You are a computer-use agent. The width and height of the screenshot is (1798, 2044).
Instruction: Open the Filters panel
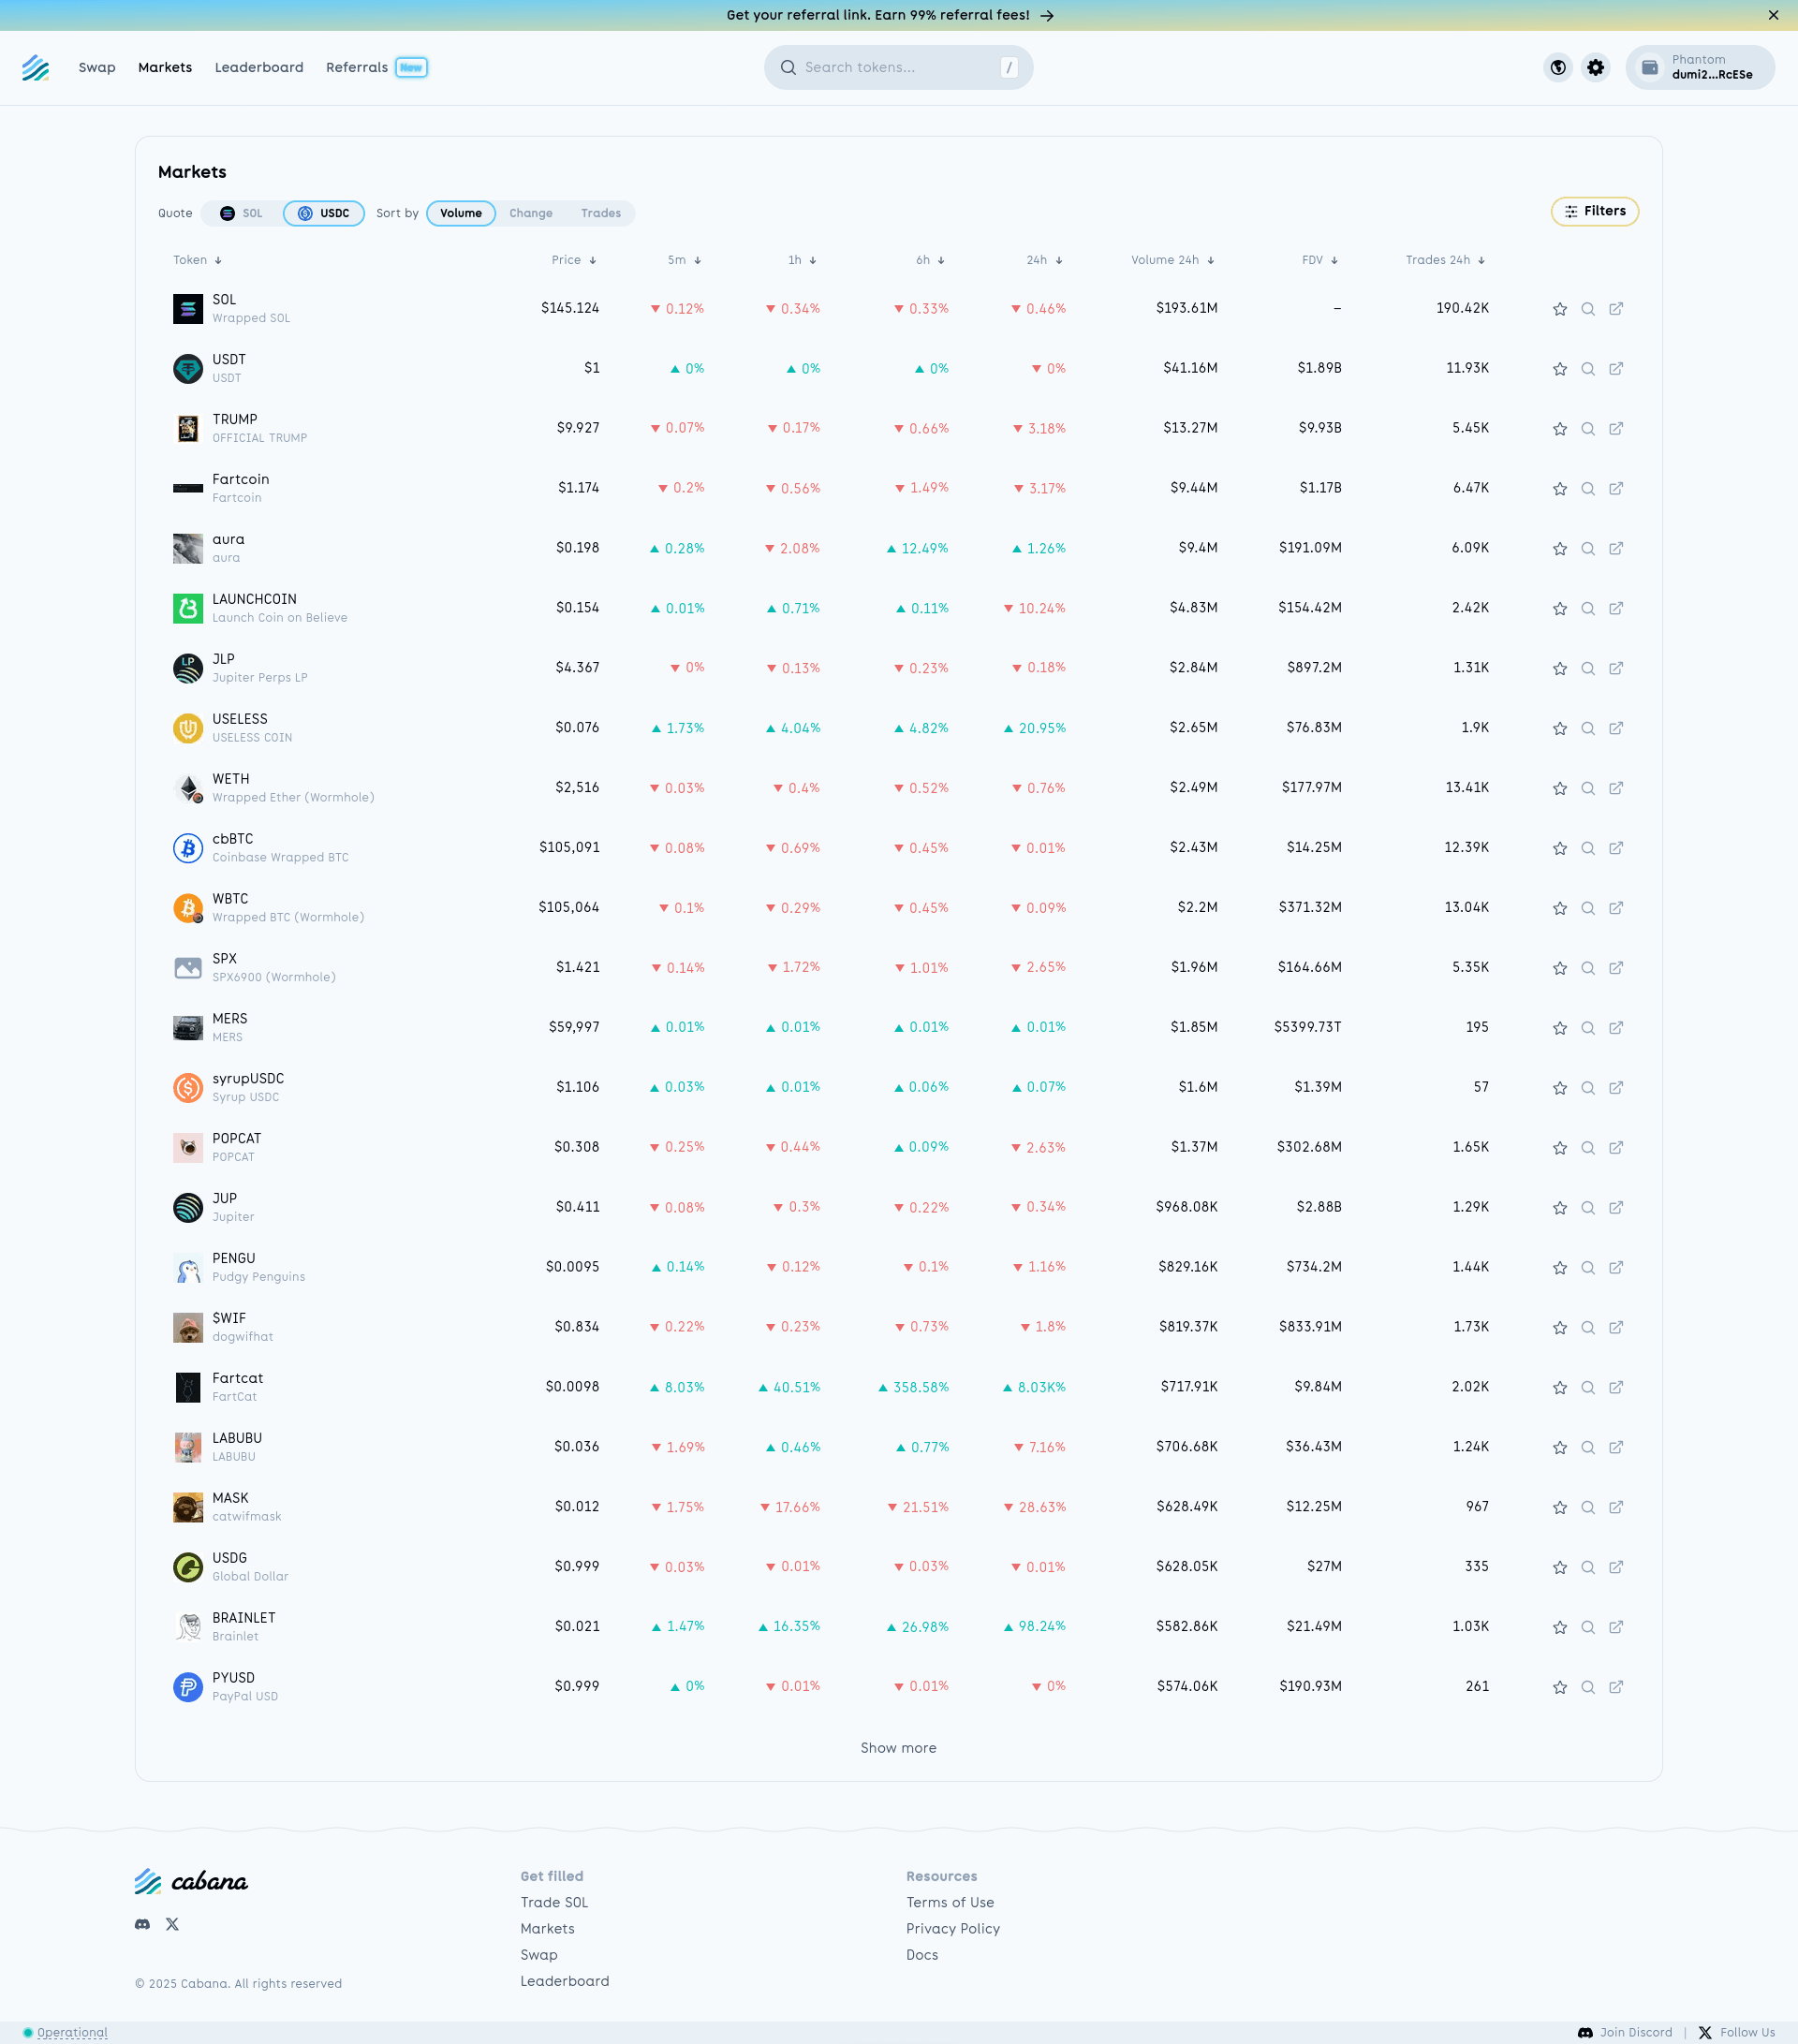[x=1594, y=211]
